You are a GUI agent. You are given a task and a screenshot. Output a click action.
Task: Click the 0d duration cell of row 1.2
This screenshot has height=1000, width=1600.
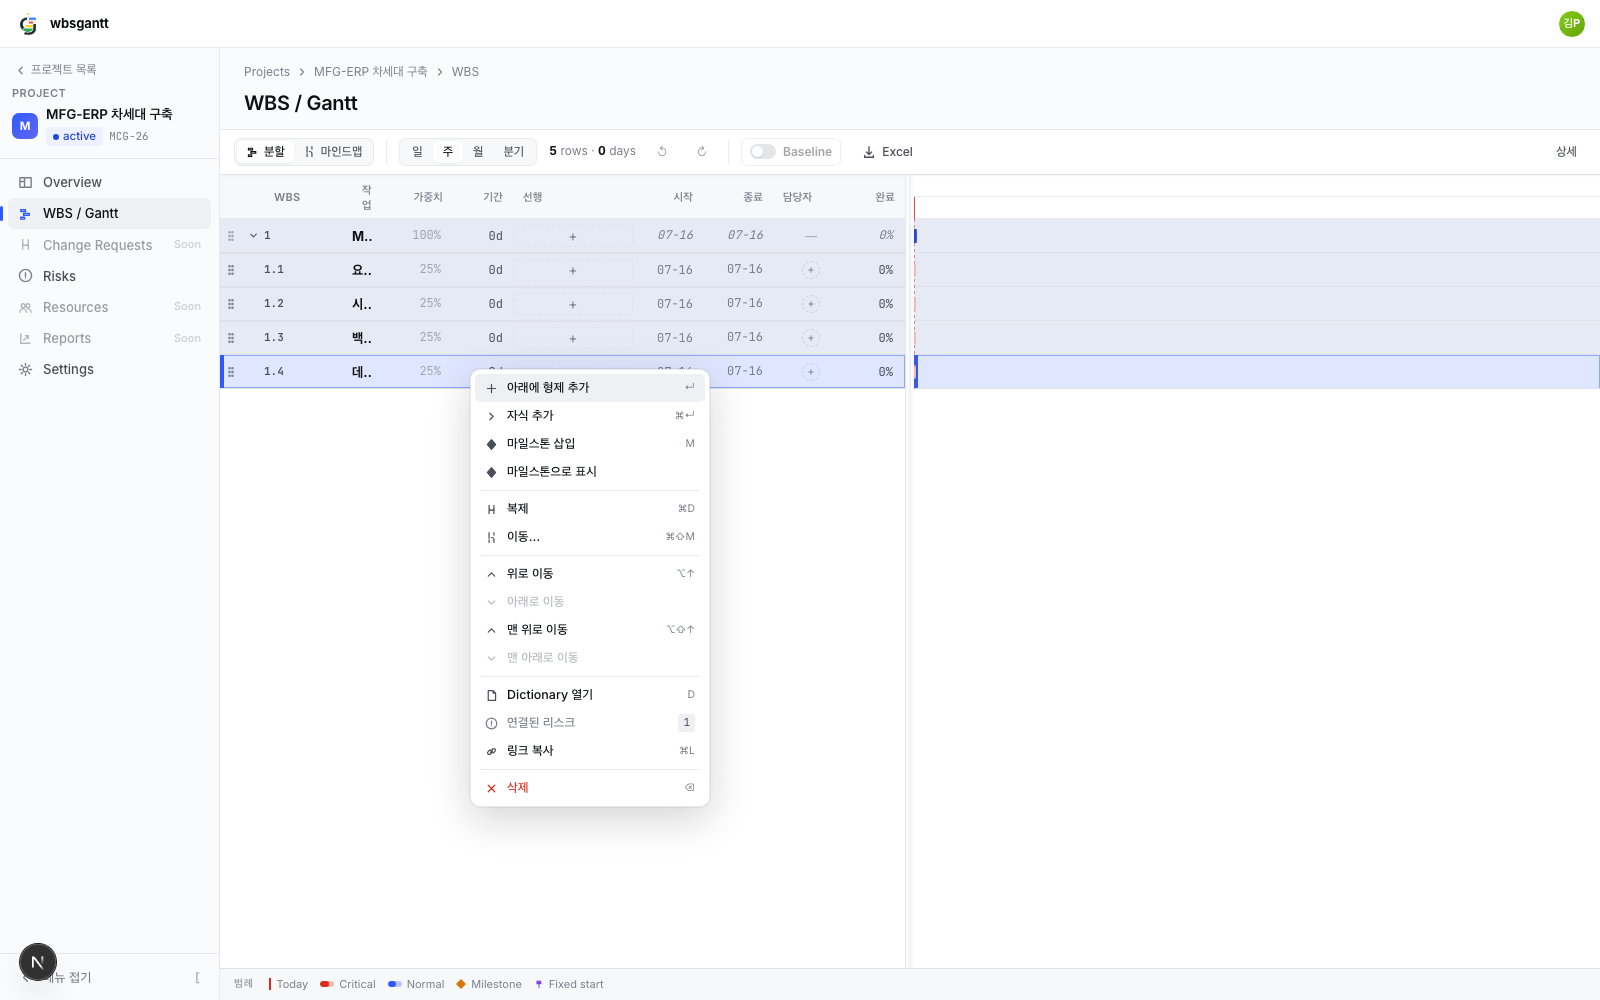tap(496, 304)
